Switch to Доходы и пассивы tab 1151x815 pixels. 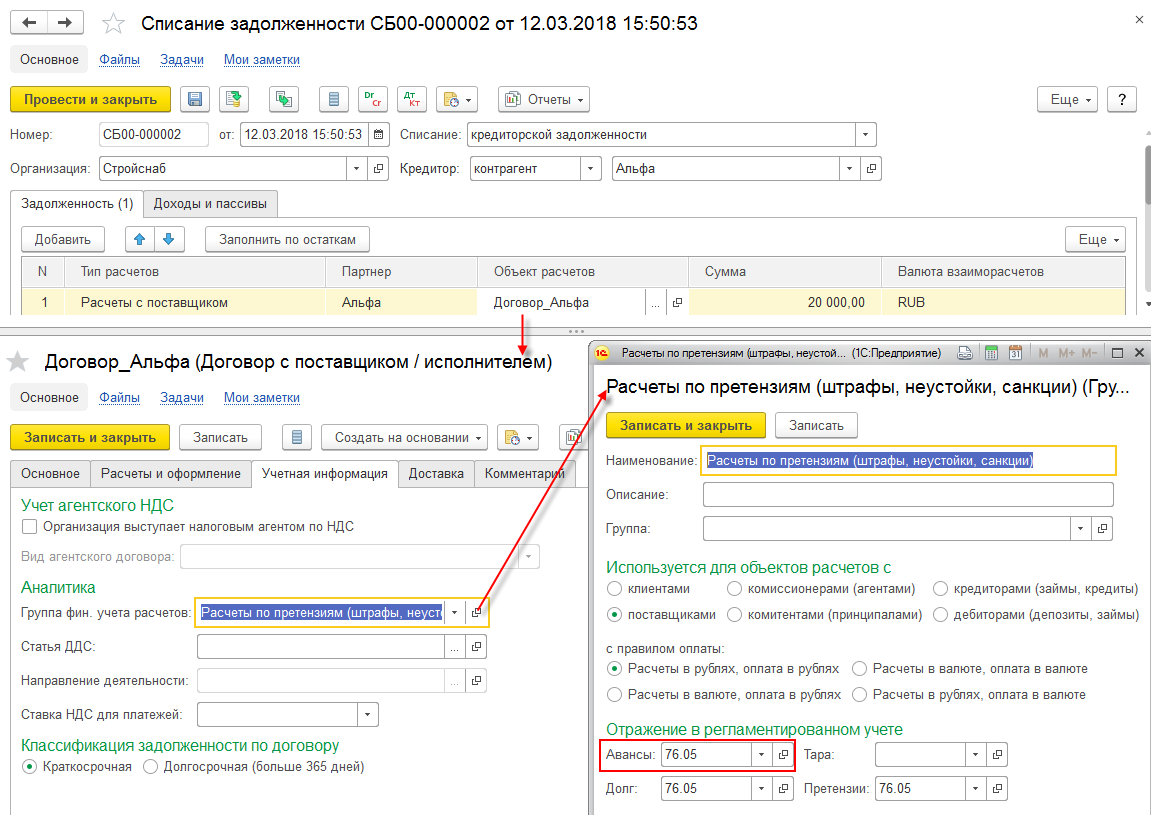coord(210,203)
